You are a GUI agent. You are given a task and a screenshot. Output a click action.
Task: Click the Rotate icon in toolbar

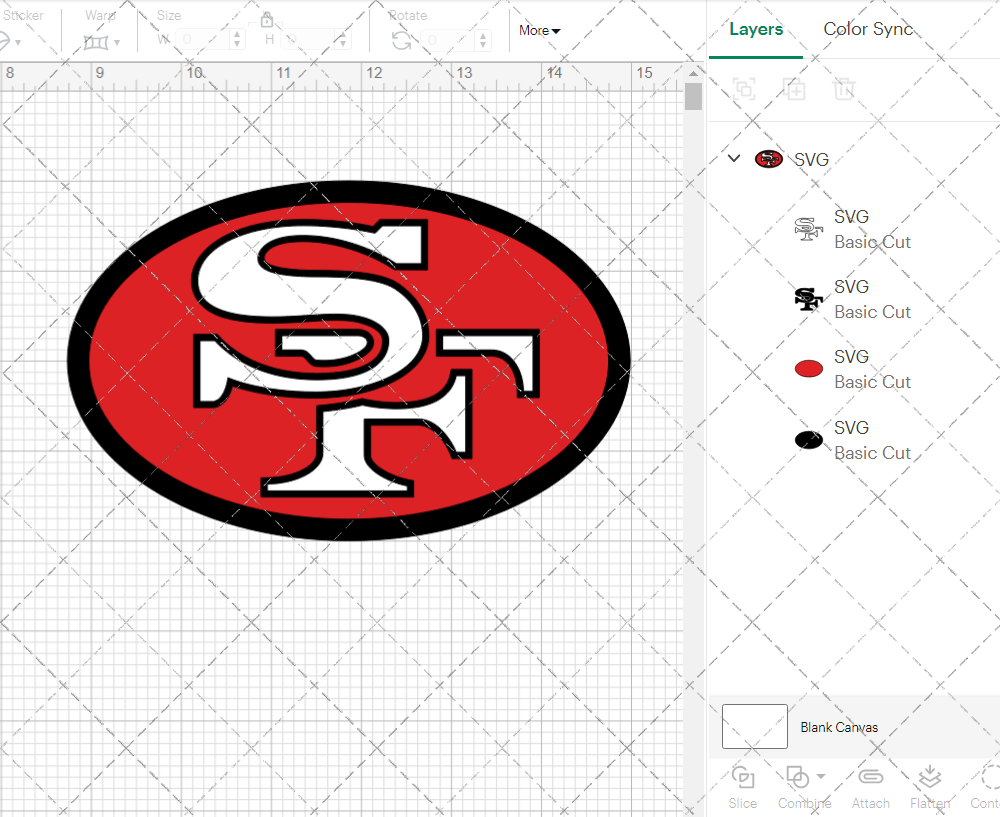pos(401,41)
